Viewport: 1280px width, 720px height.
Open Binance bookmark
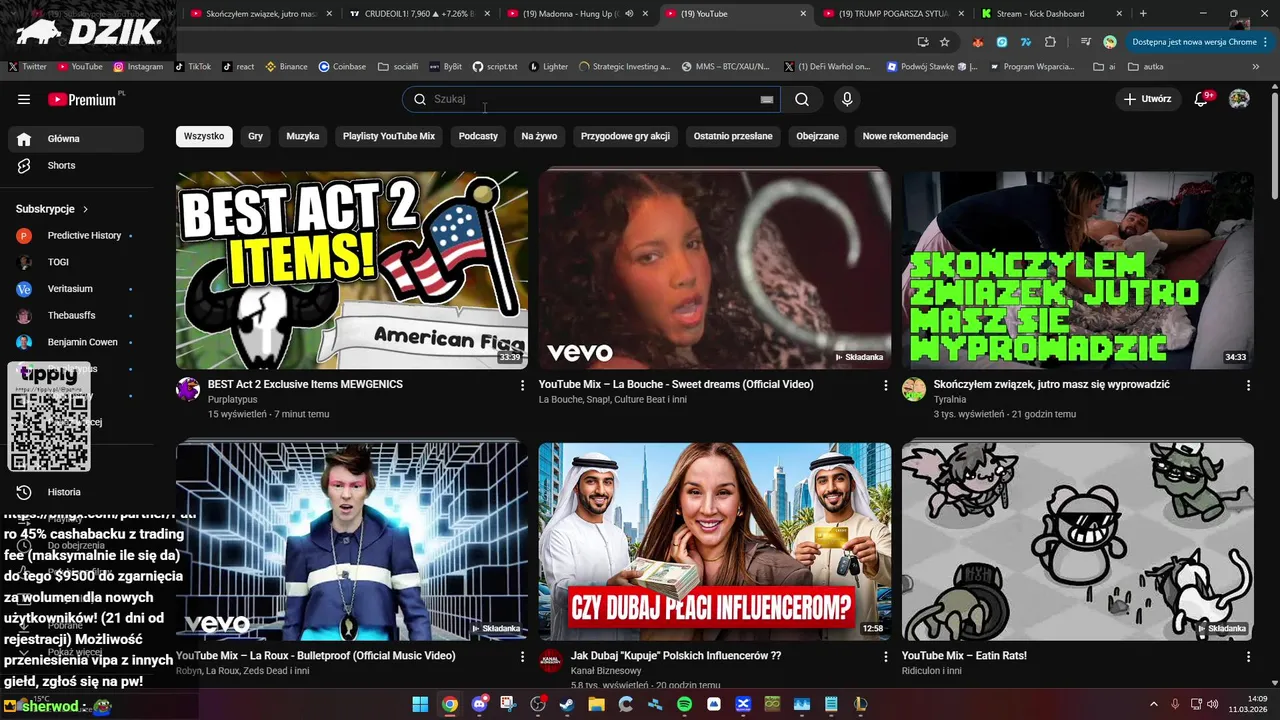pyautogui.click(x=286, y=66)
